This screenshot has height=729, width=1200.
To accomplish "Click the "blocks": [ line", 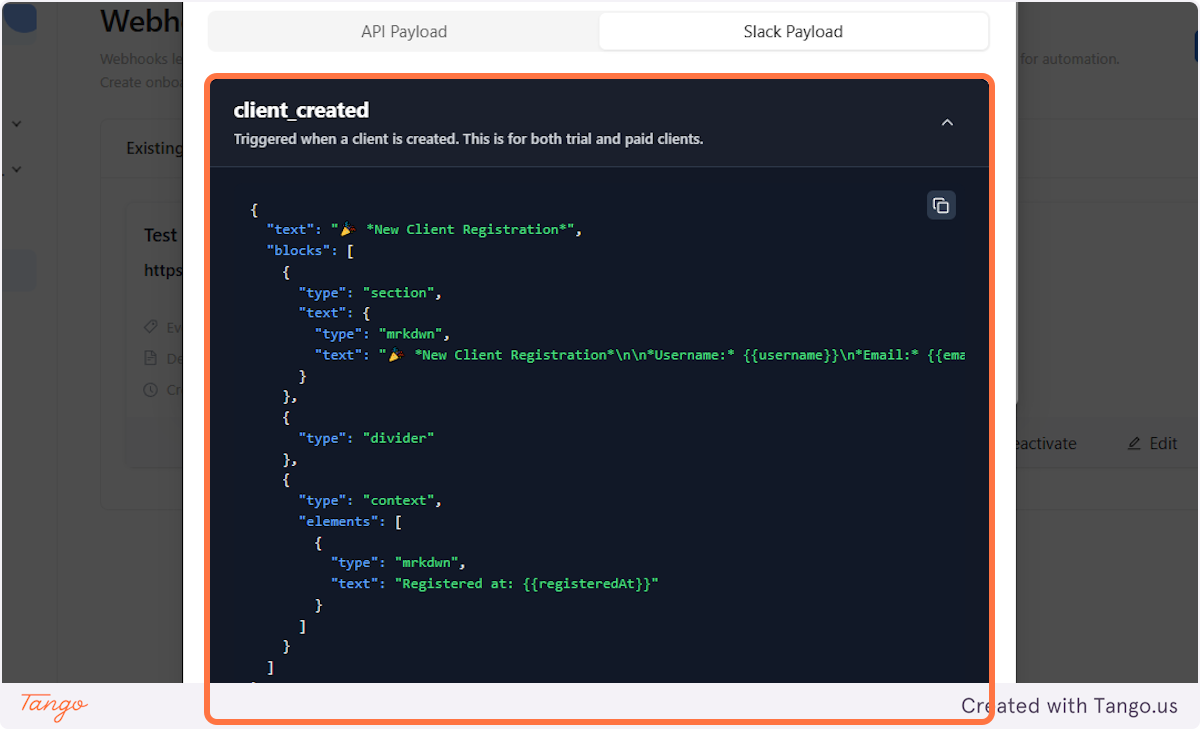I will 310,250.
